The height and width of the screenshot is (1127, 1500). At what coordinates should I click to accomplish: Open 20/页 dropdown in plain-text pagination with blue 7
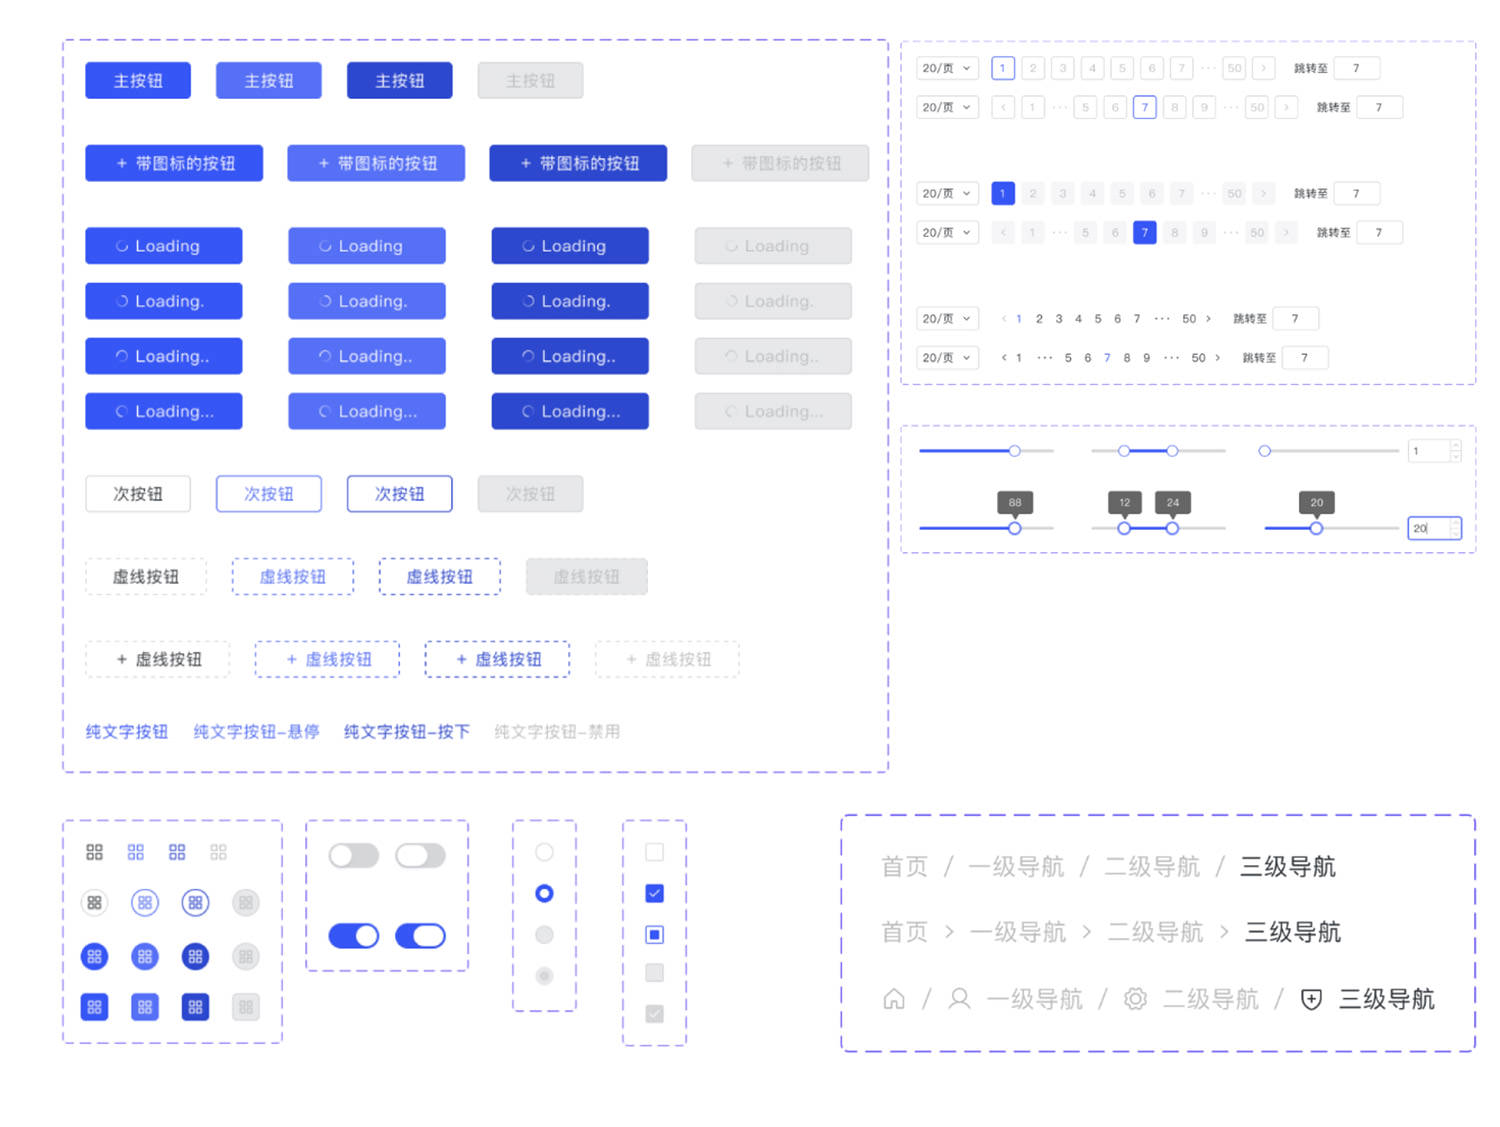click(x=946, y=357)
